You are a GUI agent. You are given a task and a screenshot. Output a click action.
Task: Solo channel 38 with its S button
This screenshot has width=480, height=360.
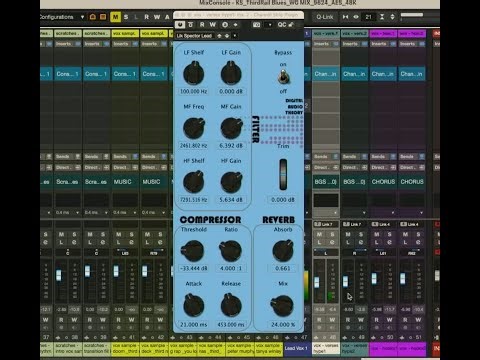[74, 235]
